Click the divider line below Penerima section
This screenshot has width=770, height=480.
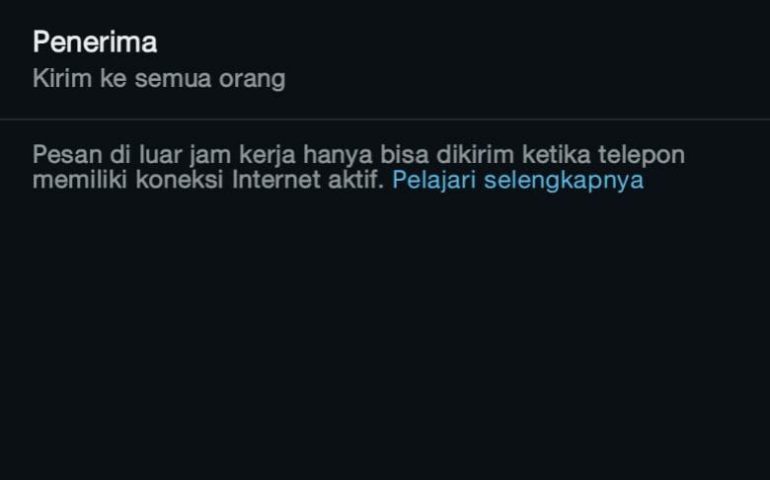(x=385, y=119)
